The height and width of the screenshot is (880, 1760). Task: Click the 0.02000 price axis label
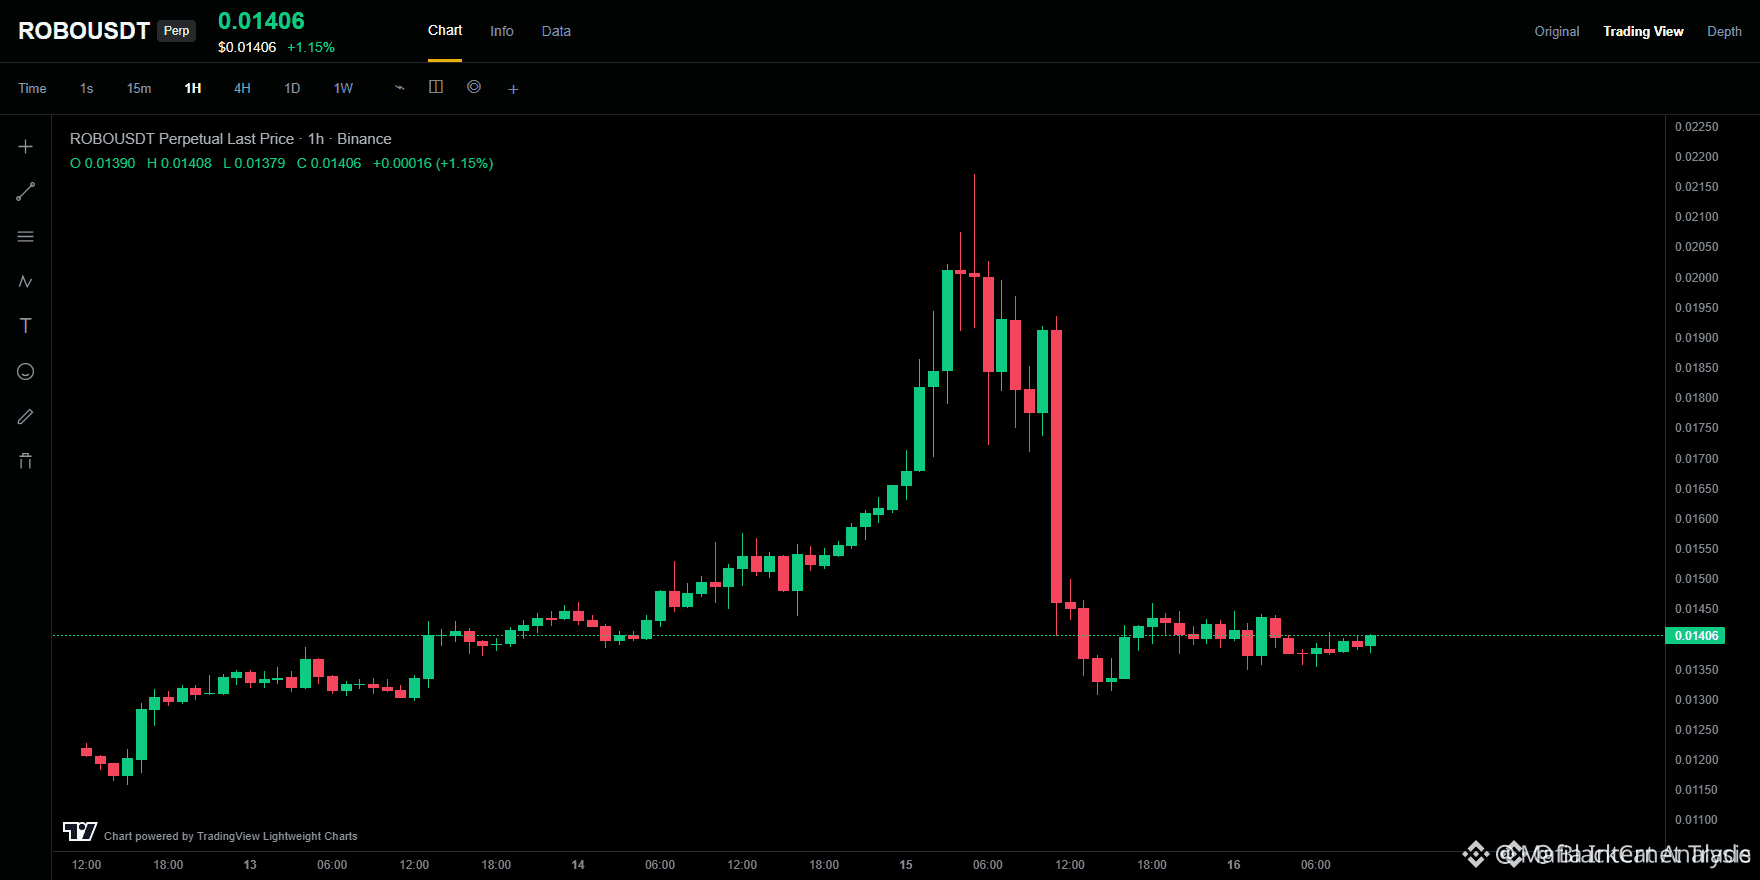click(x=1696, y=278)
